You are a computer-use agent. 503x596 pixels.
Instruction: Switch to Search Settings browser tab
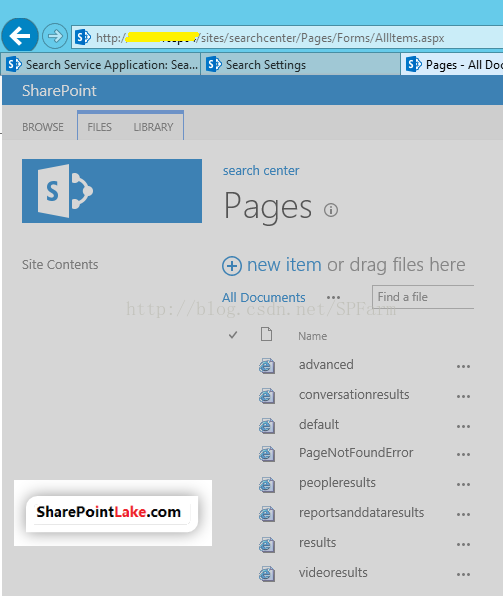(x=300, y=65)
